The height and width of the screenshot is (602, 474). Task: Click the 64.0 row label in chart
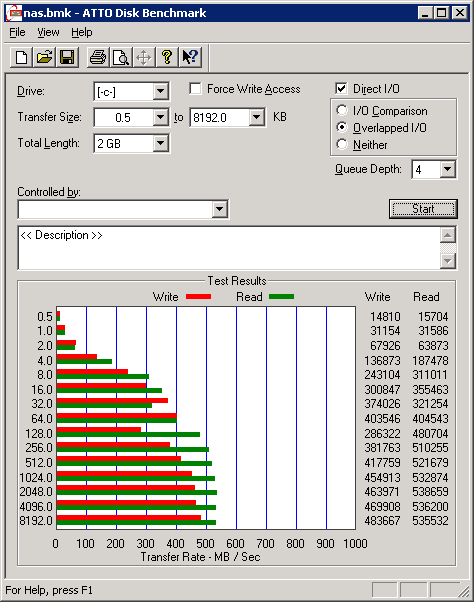click(42, 418)
